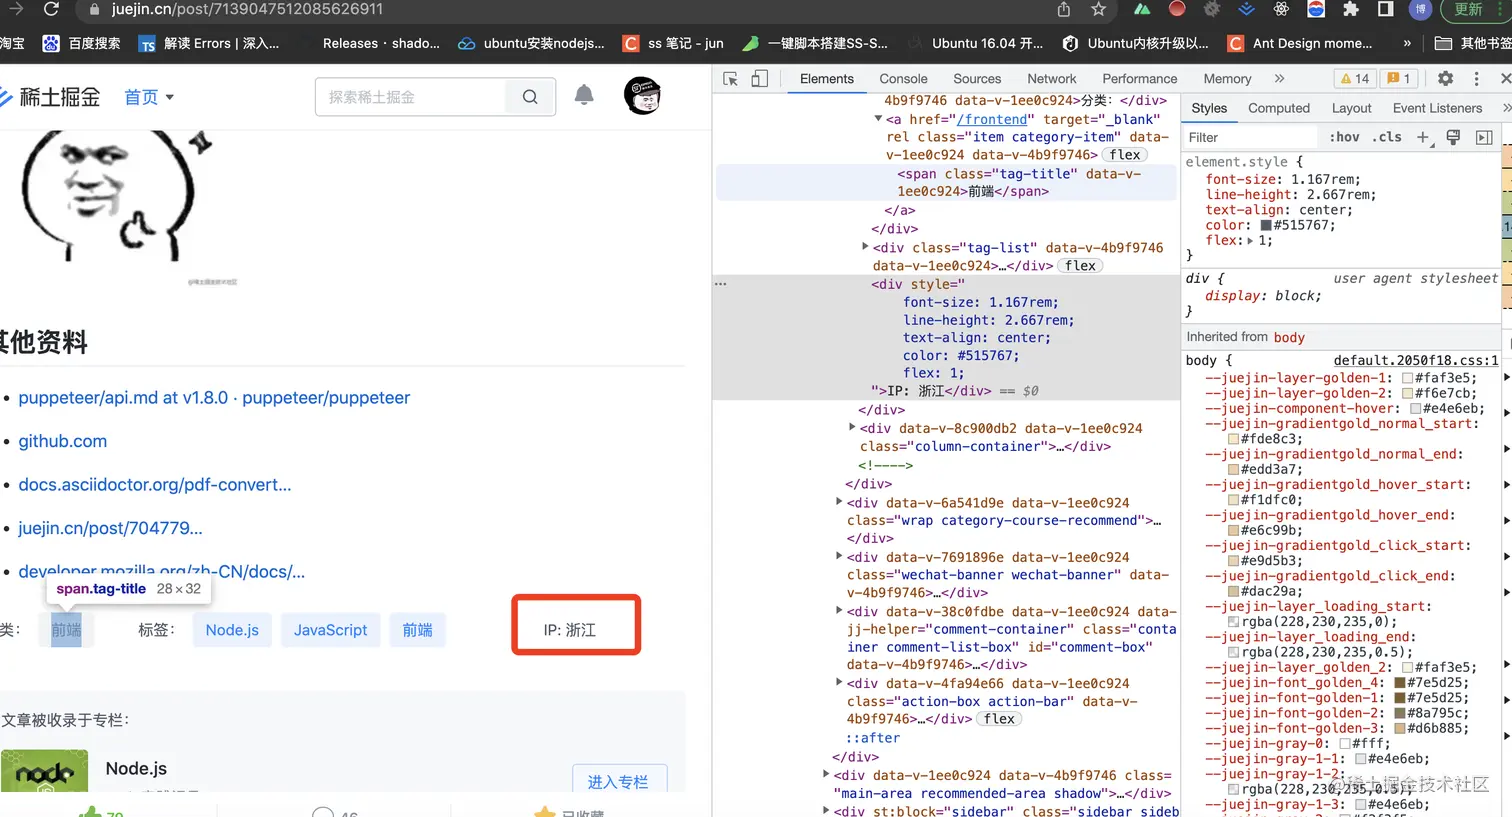The image size is (1512, 817).
Task: Bookmark this page with star icon
Action: click(x=1098, y=9)
